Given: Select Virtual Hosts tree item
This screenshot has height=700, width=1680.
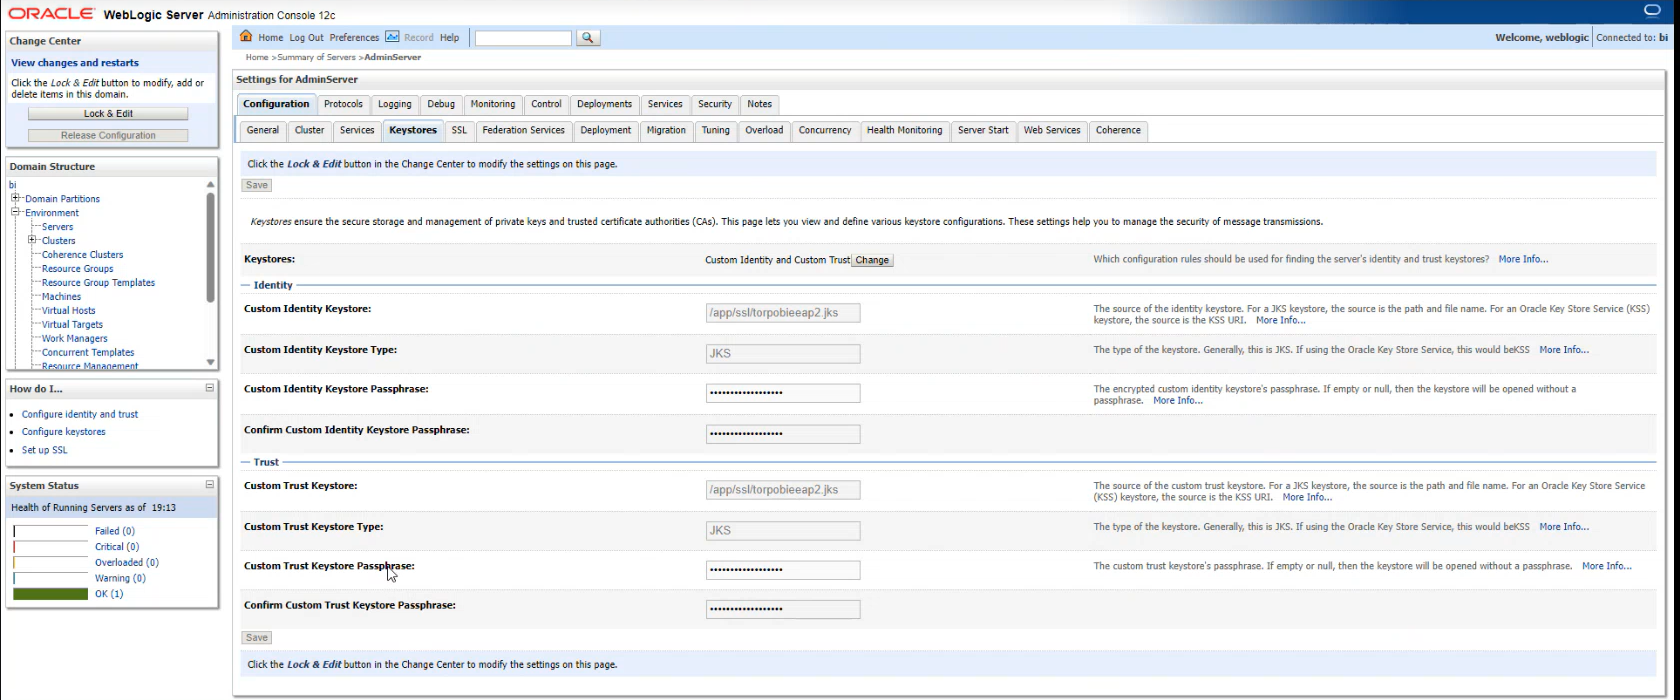Looking at the screenshot, I should [x=69, y=311].
